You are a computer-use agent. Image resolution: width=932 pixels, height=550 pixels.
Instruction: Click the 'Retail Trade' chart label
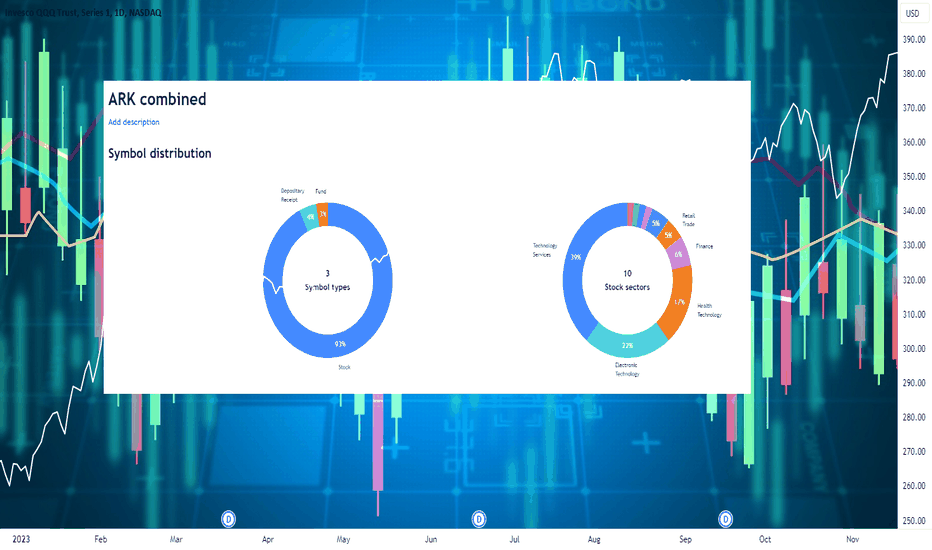(688, 220)
